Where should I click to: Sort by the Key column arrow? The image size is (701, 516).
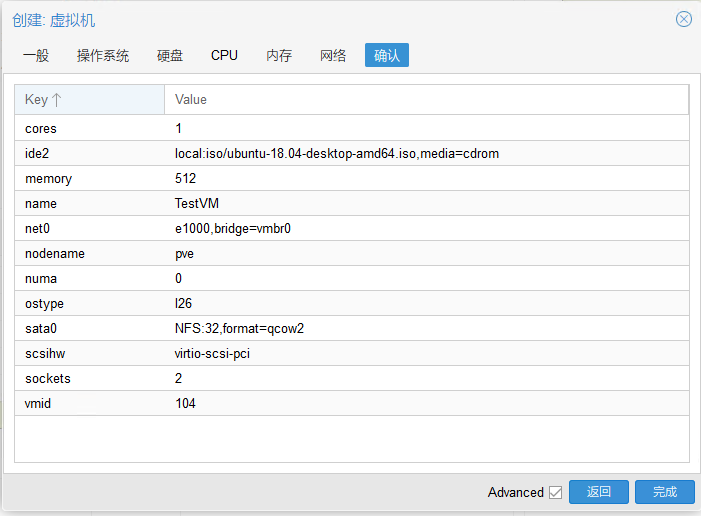[56, 99]
